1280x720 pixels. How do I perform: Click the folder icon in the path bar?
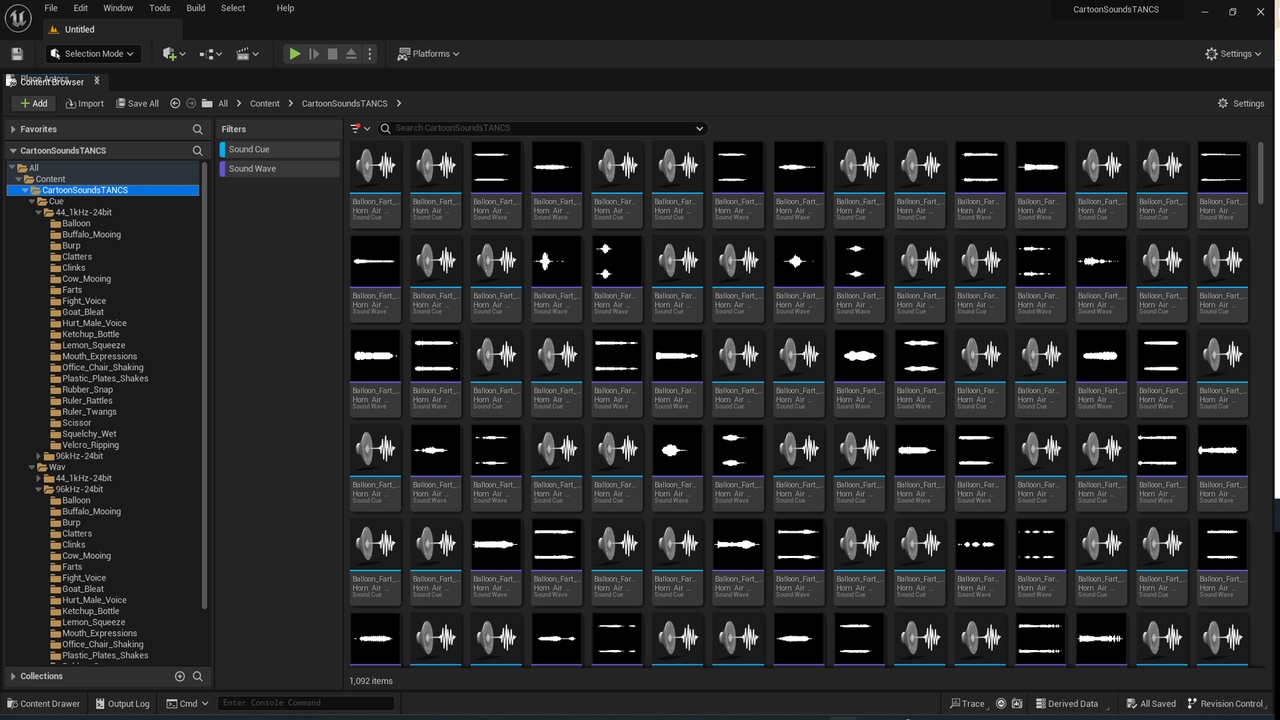(207, 103)
